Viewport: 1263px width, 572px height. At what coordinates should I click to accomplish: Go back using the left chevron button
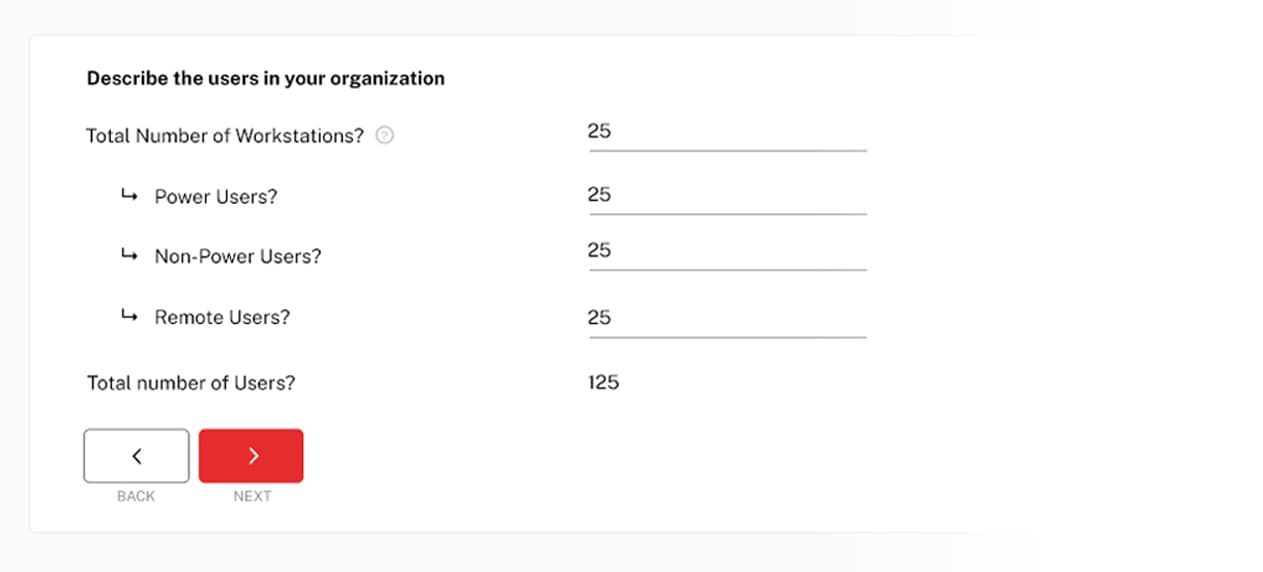pyautogui.click(x=136, y=456)
